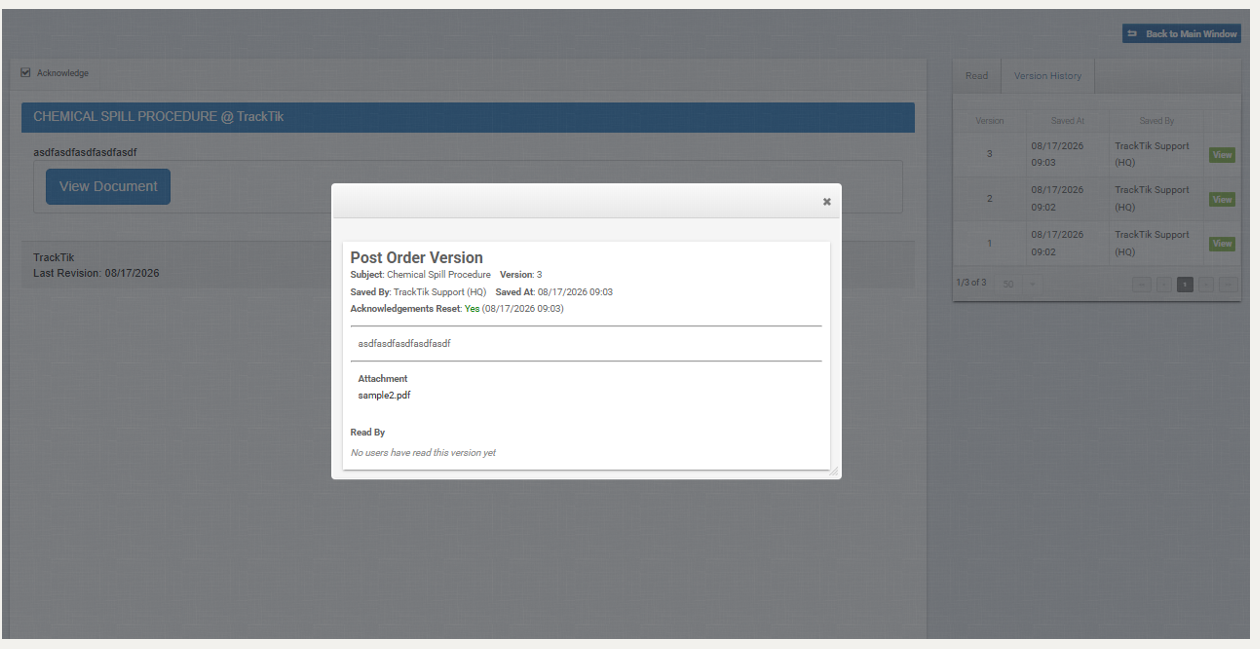Switch to the Read tab
Image resolution: width=1260 pixels, height=649 pixels.
[x=976, y=76]
